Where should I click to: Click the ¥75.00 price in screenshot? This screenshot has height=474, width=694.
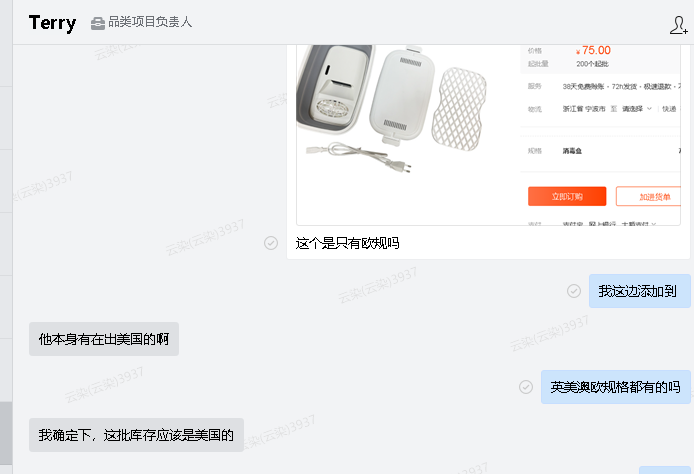pos(593,50)
